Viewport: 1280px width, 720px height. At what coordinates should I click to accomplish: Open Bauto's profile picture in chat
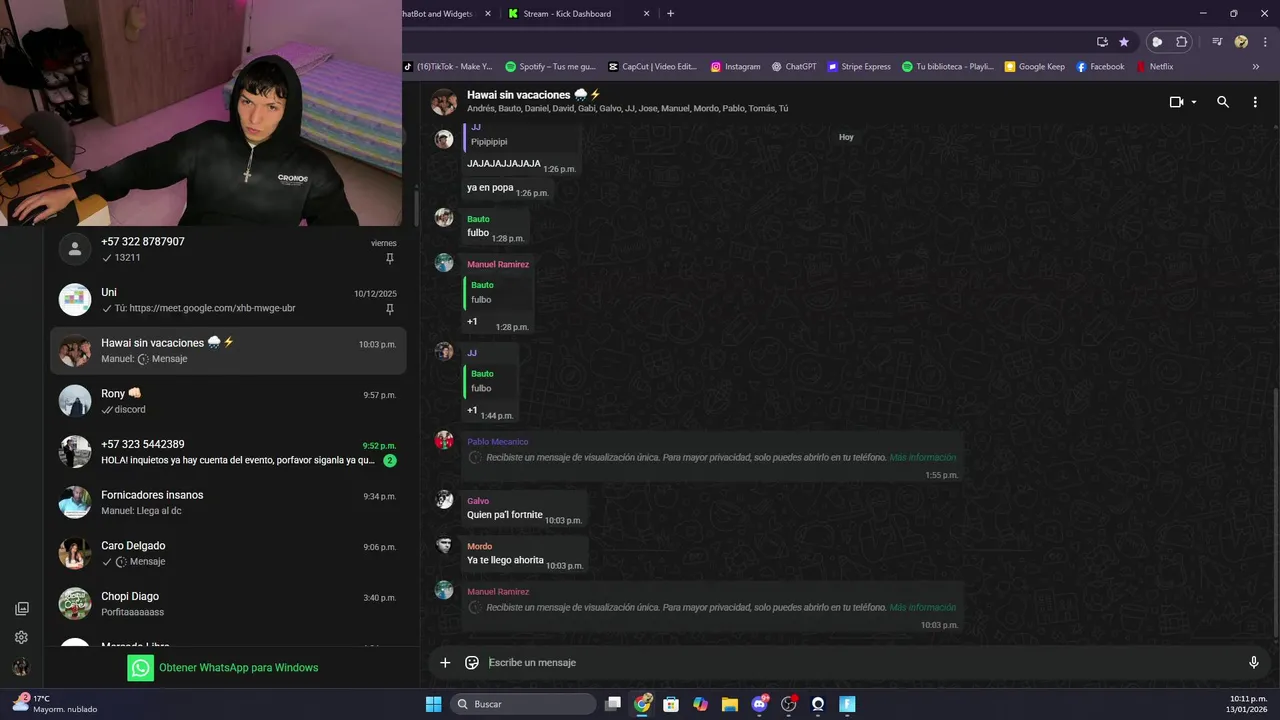(x=444, y=217)
